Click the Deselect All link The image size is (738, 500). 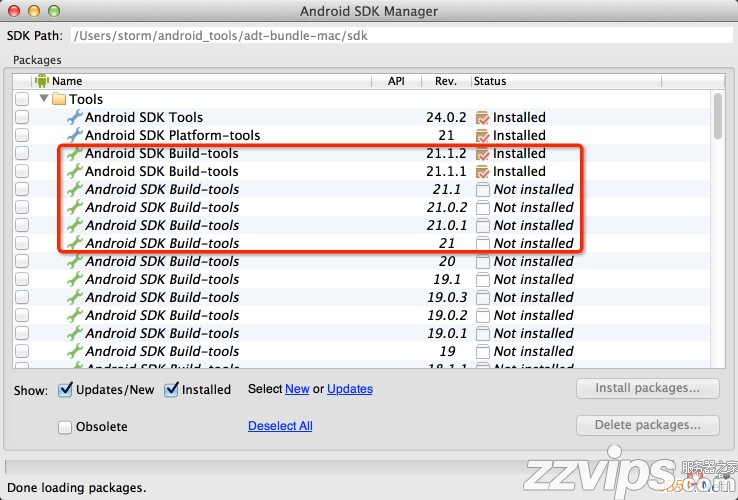280,426
